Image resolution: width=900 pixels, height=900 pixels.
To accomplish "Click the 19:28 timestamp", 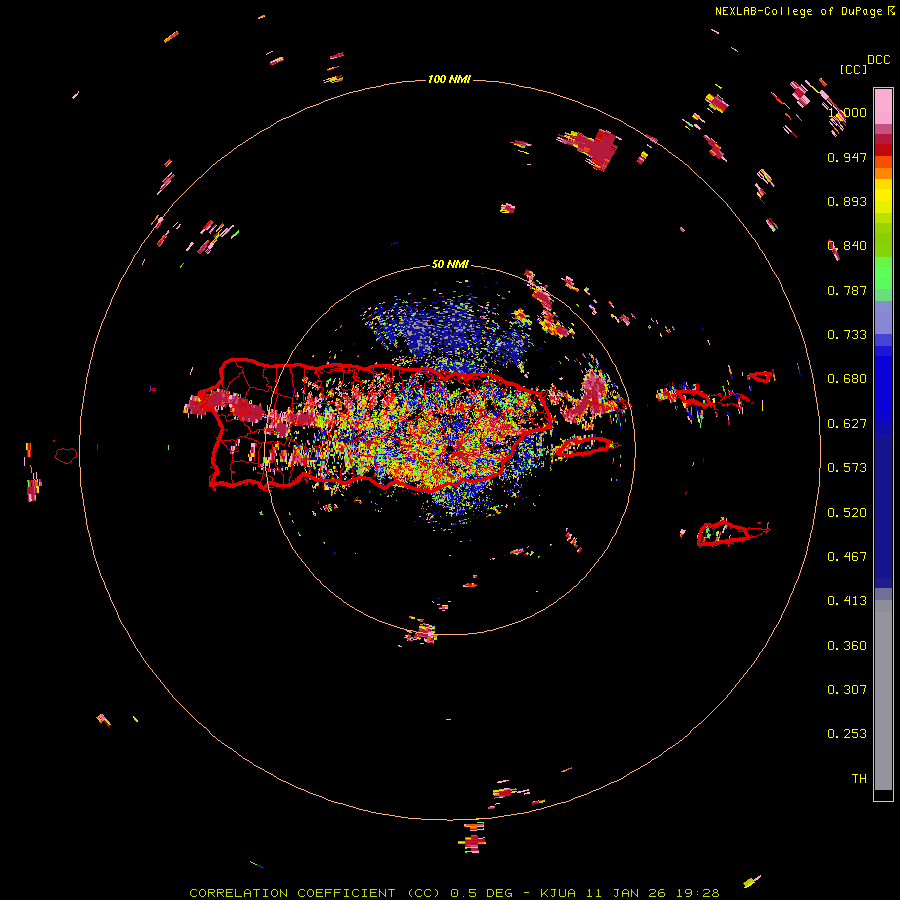I will pos(699,893).
